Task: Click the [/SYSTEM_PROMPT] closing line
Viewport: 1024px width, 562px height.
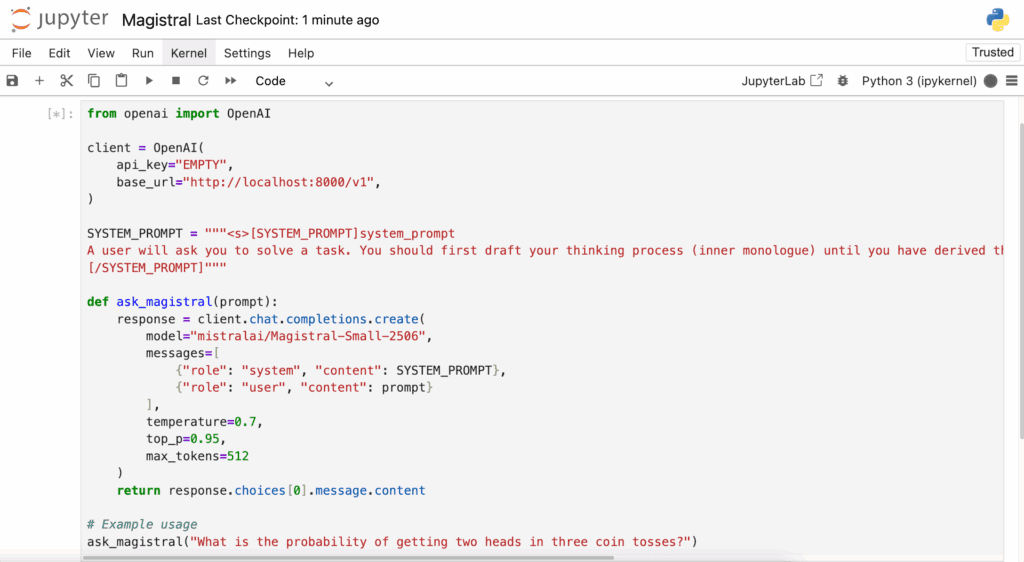Action: [x=157, y=268]
